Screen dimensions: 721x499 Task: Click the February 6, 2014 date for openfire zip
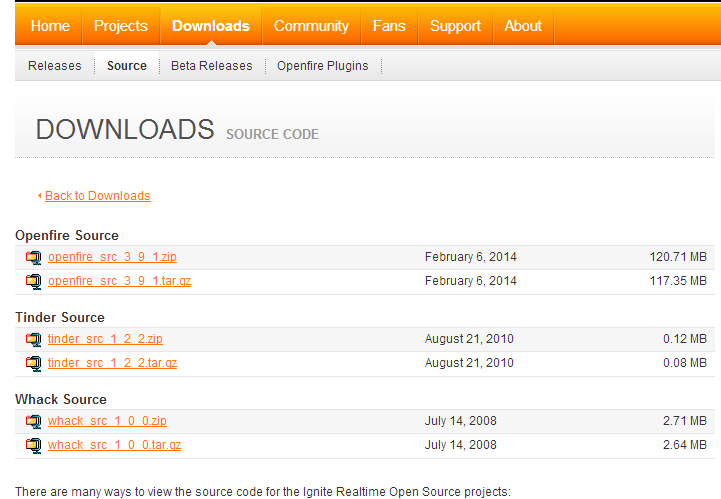click(471, 257)
